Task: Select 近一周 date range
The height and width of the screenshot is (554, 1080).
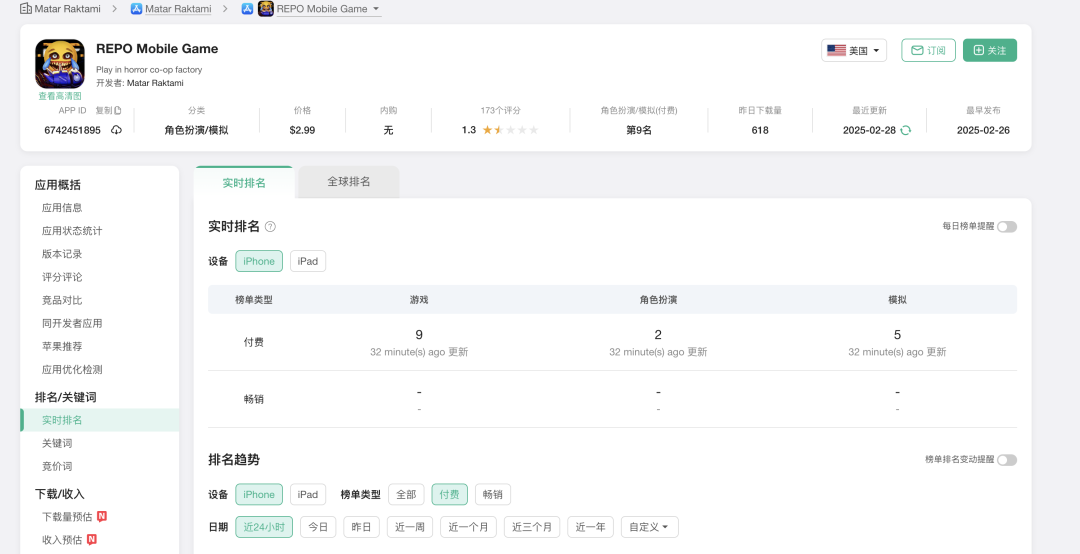Action: tap(410, 527)
